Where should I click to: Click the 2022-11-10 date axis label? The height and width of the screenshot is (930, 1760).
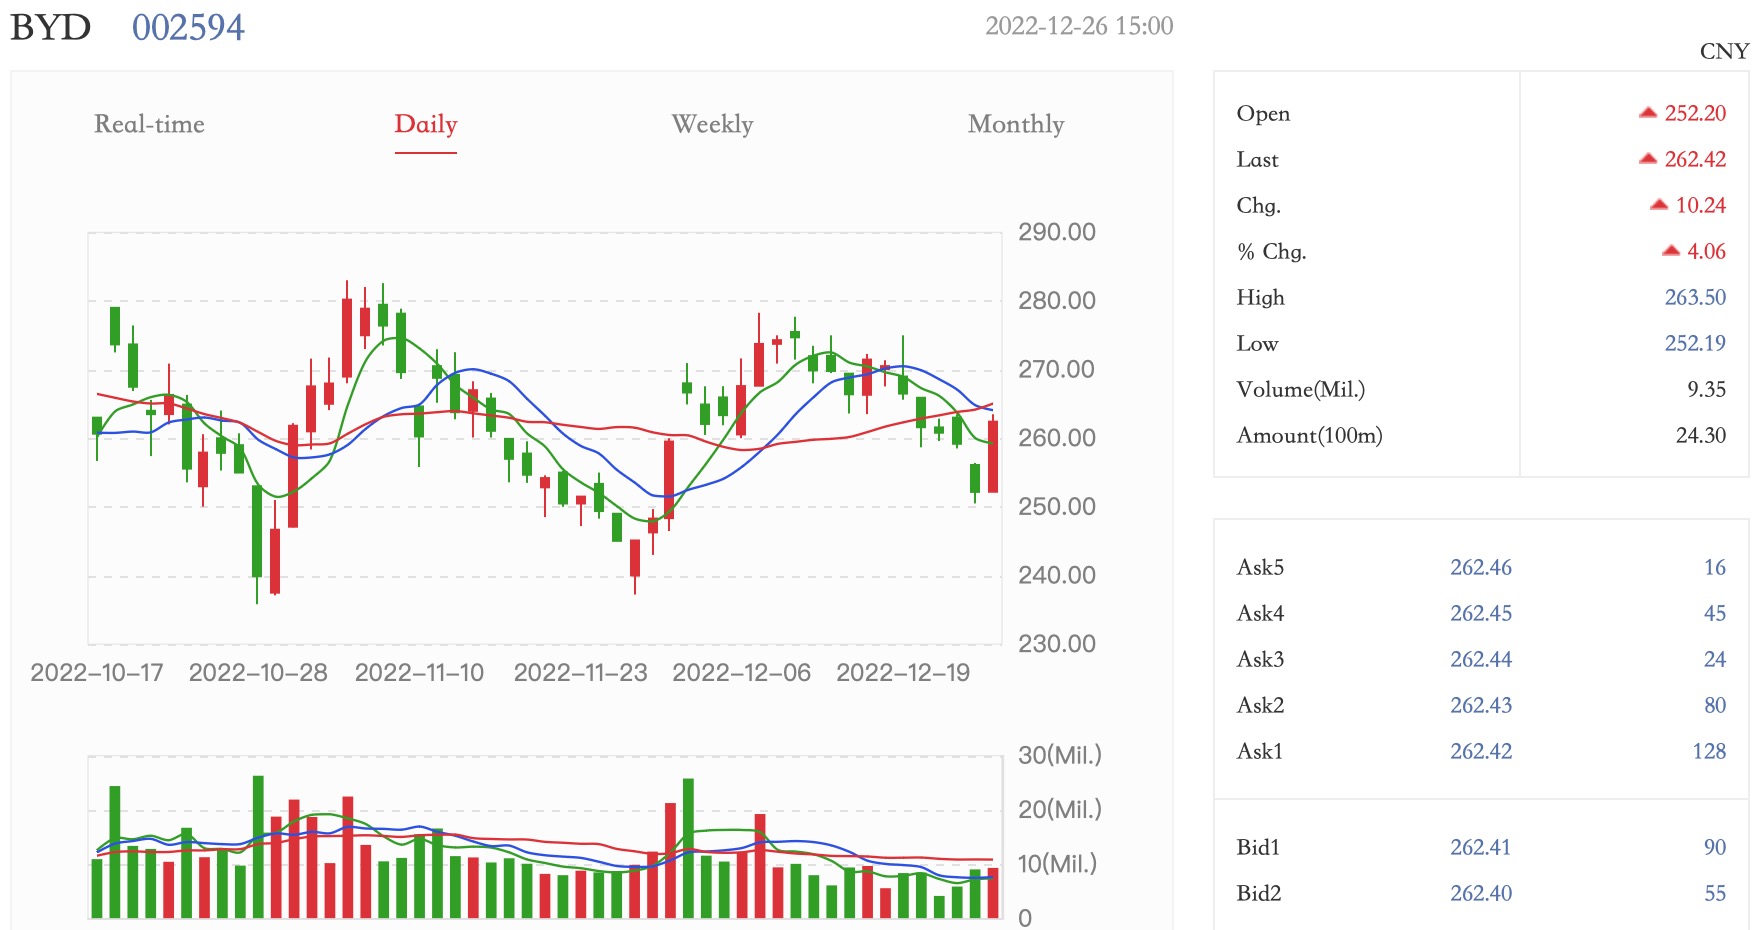pos(419,672)
